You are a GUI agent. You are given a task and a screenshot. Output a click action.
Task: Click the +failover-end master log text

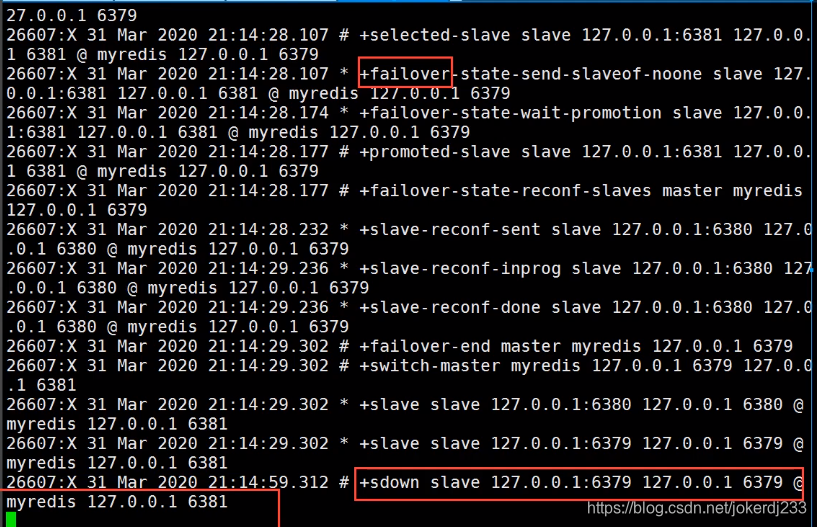[460, 346]
